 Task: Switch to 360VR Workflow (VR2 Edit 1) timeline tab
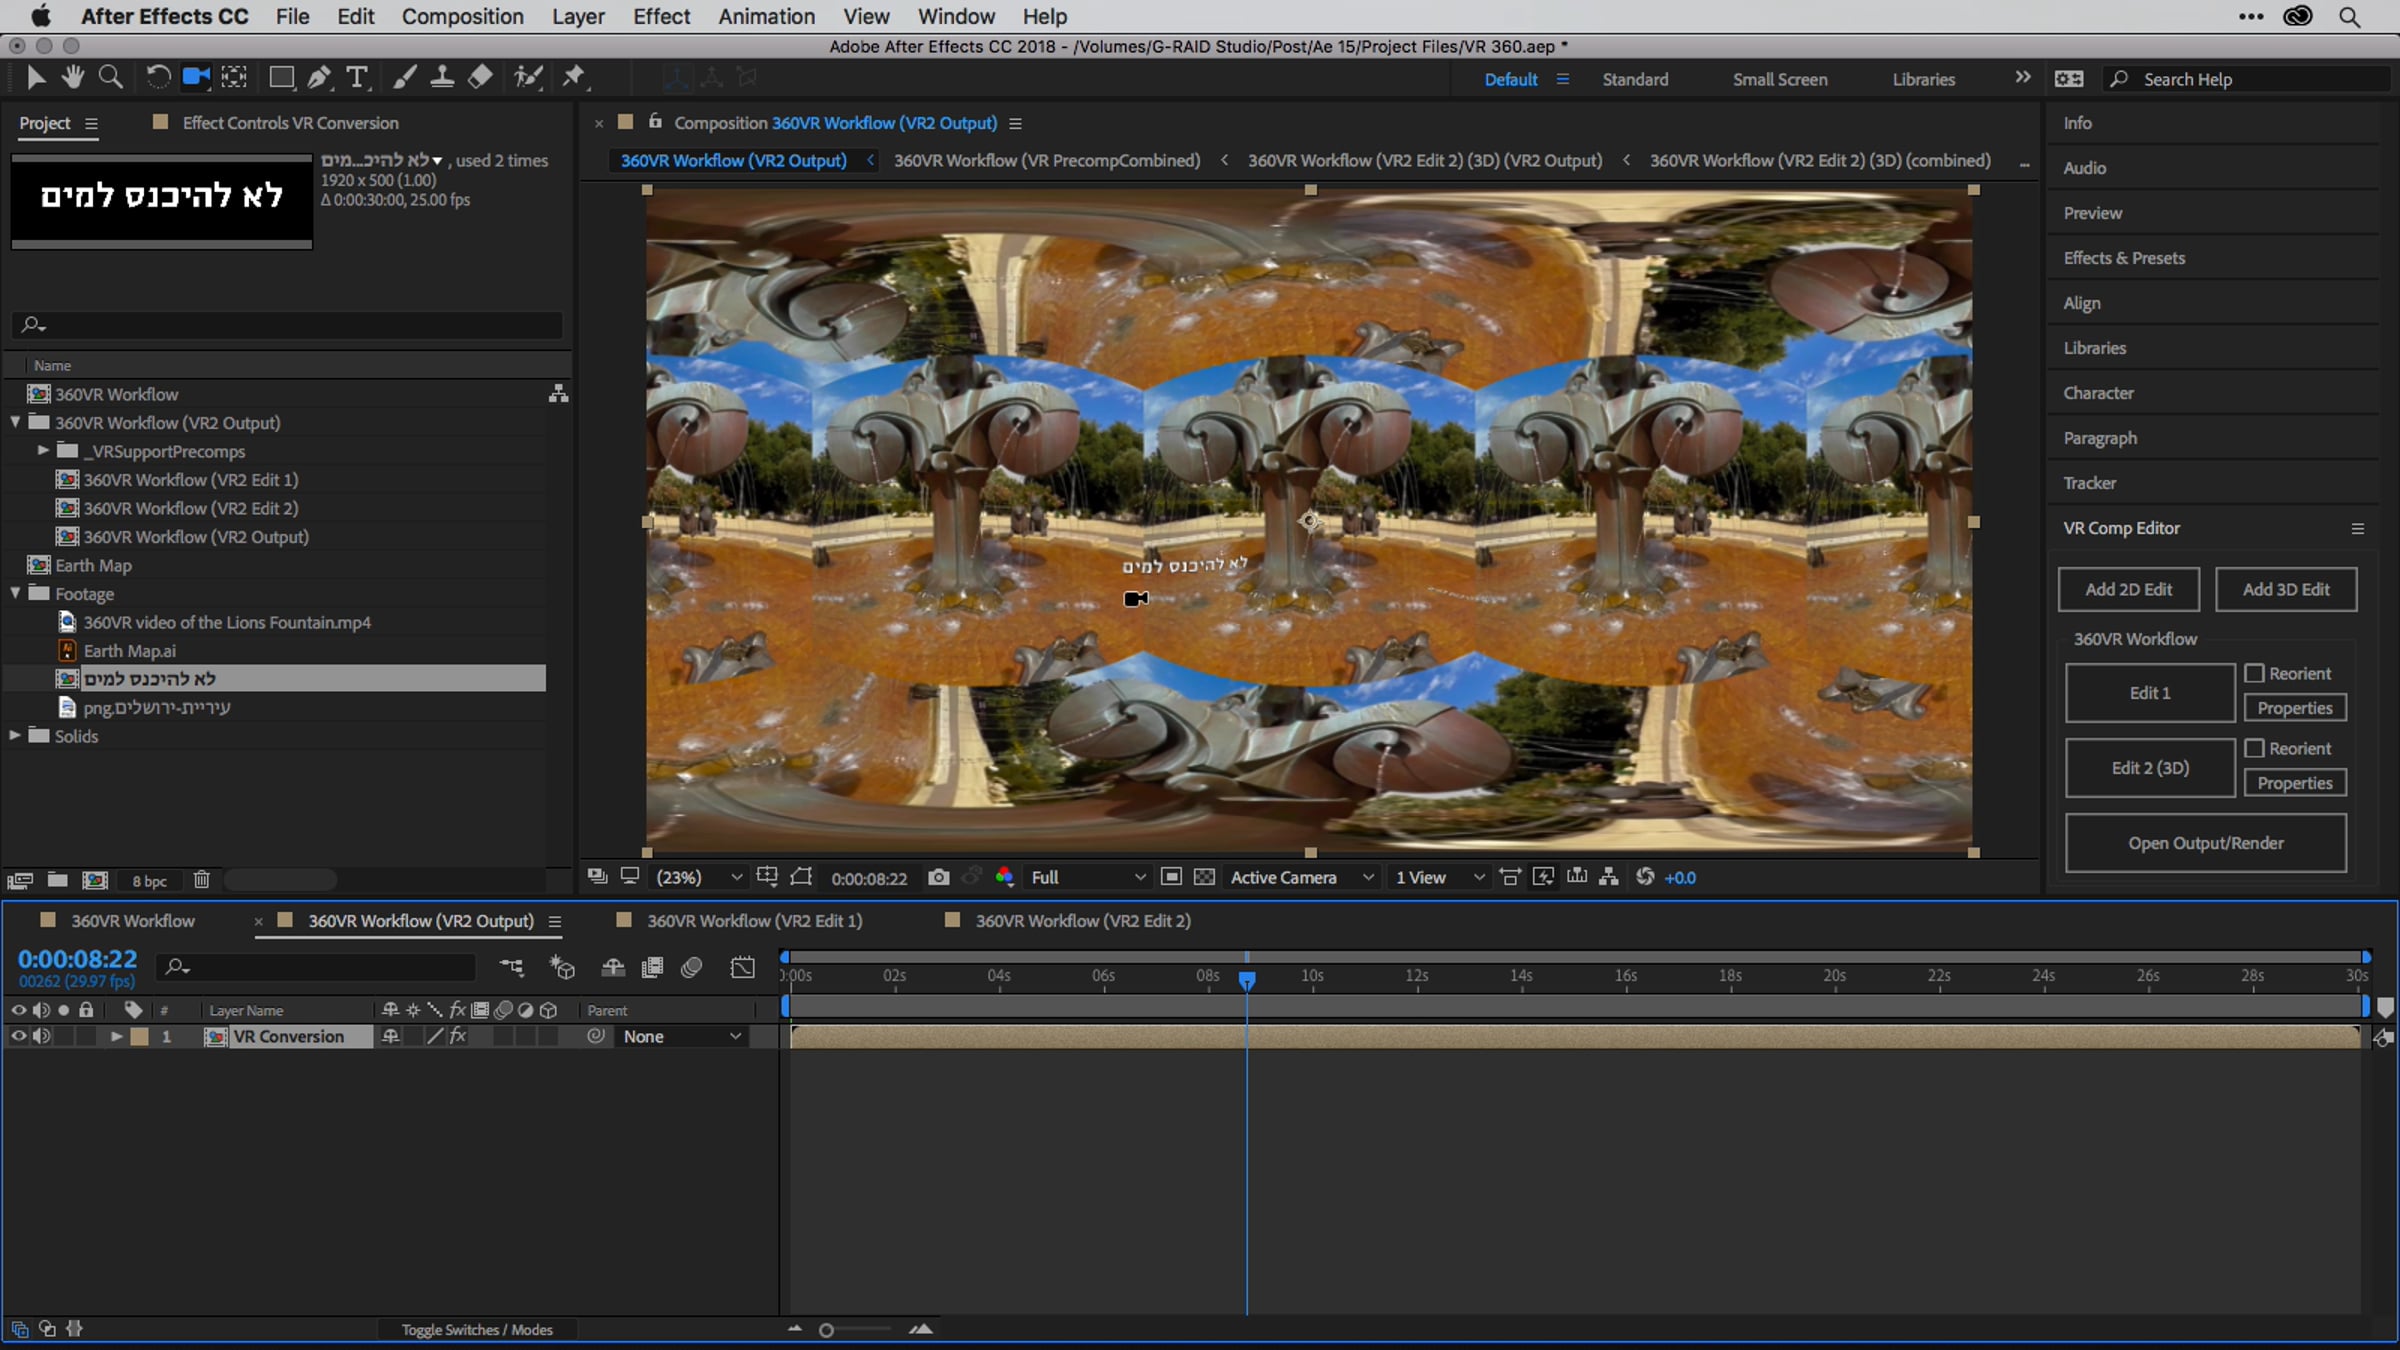pos(754,920)
